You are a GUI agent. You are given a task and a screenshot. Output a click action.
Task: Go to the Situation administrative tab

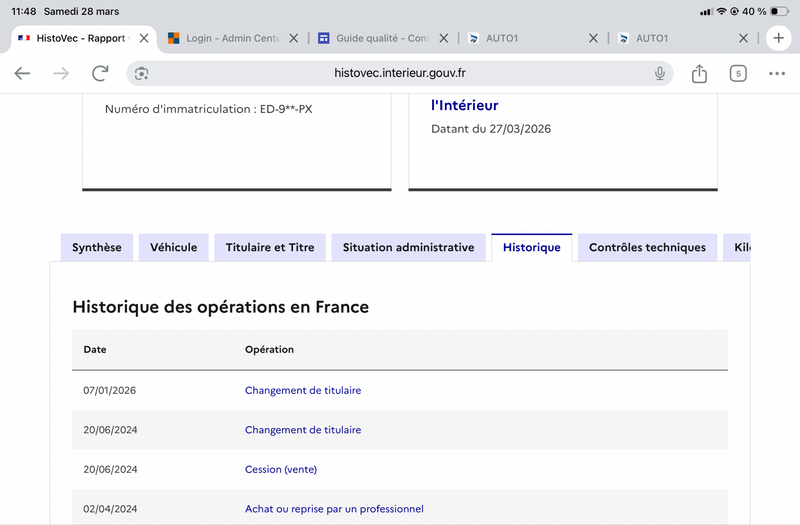(x=408, y=248)
